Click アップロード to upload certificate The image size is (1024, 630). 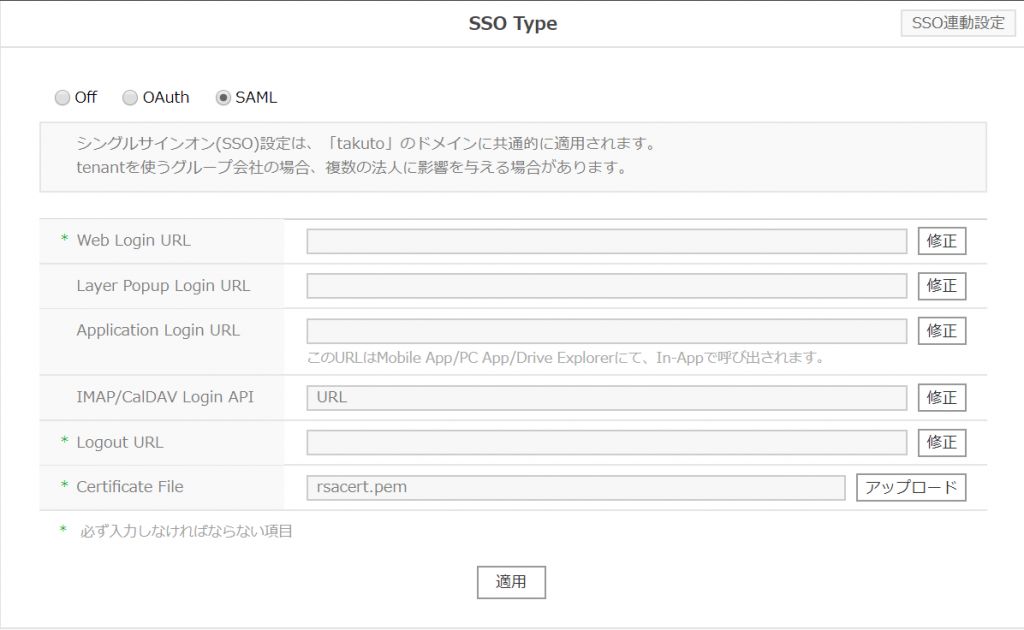pos(911,487)
